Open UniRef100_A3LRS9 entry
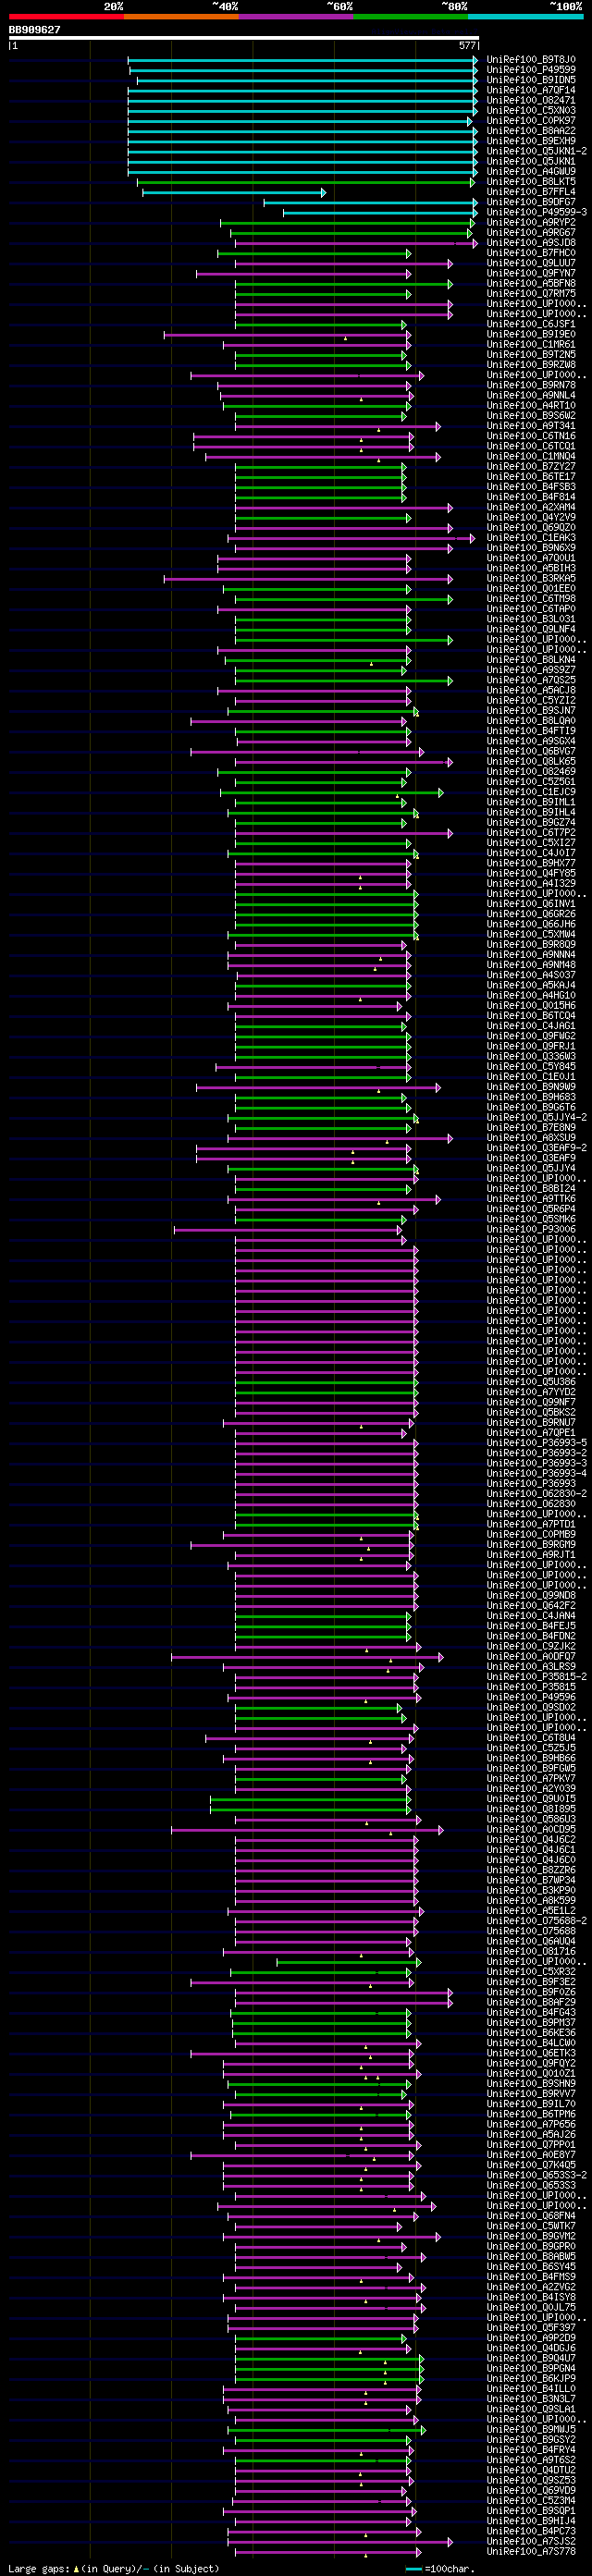Viewport: 592px width, 2576px height. [531, 1667]
